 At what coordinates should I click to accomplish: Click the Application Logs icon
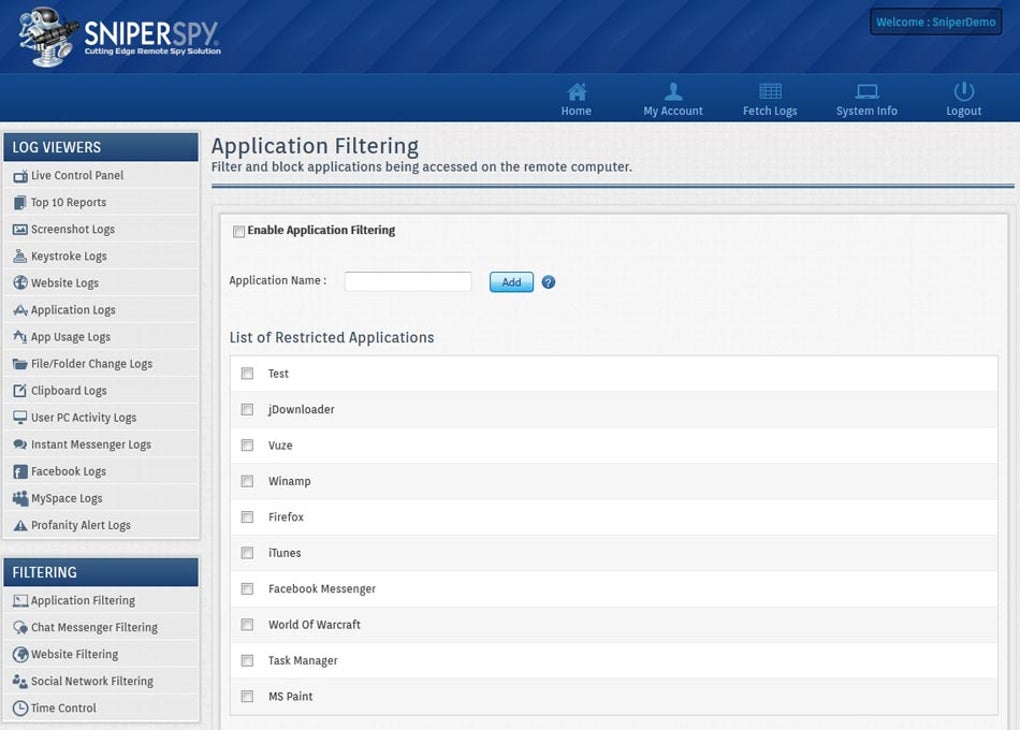pos(20,310)
